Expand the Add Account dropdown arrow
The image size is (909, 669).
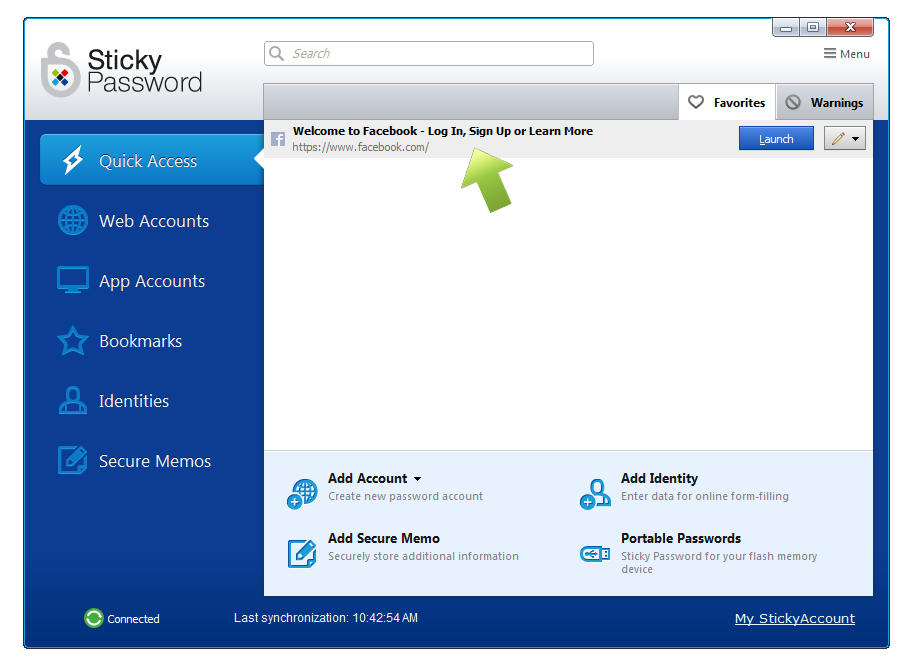(417, 479)
